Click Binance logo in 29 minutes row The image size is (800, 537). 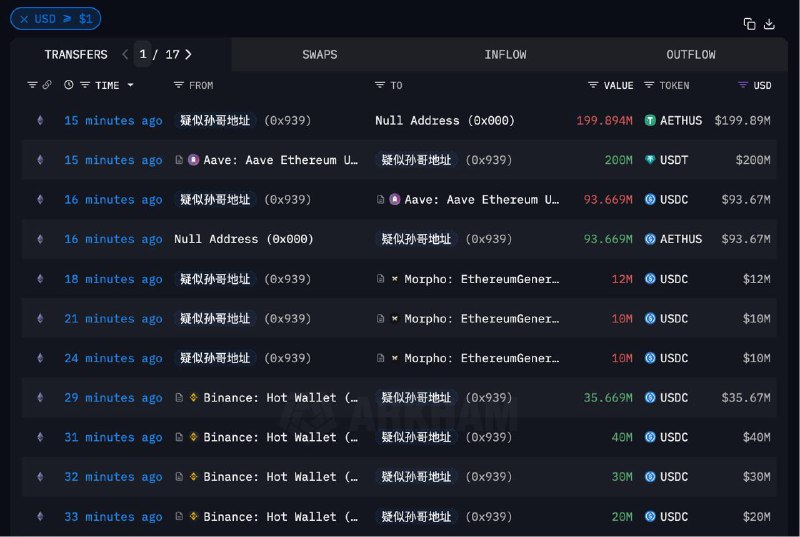[193, 397]
